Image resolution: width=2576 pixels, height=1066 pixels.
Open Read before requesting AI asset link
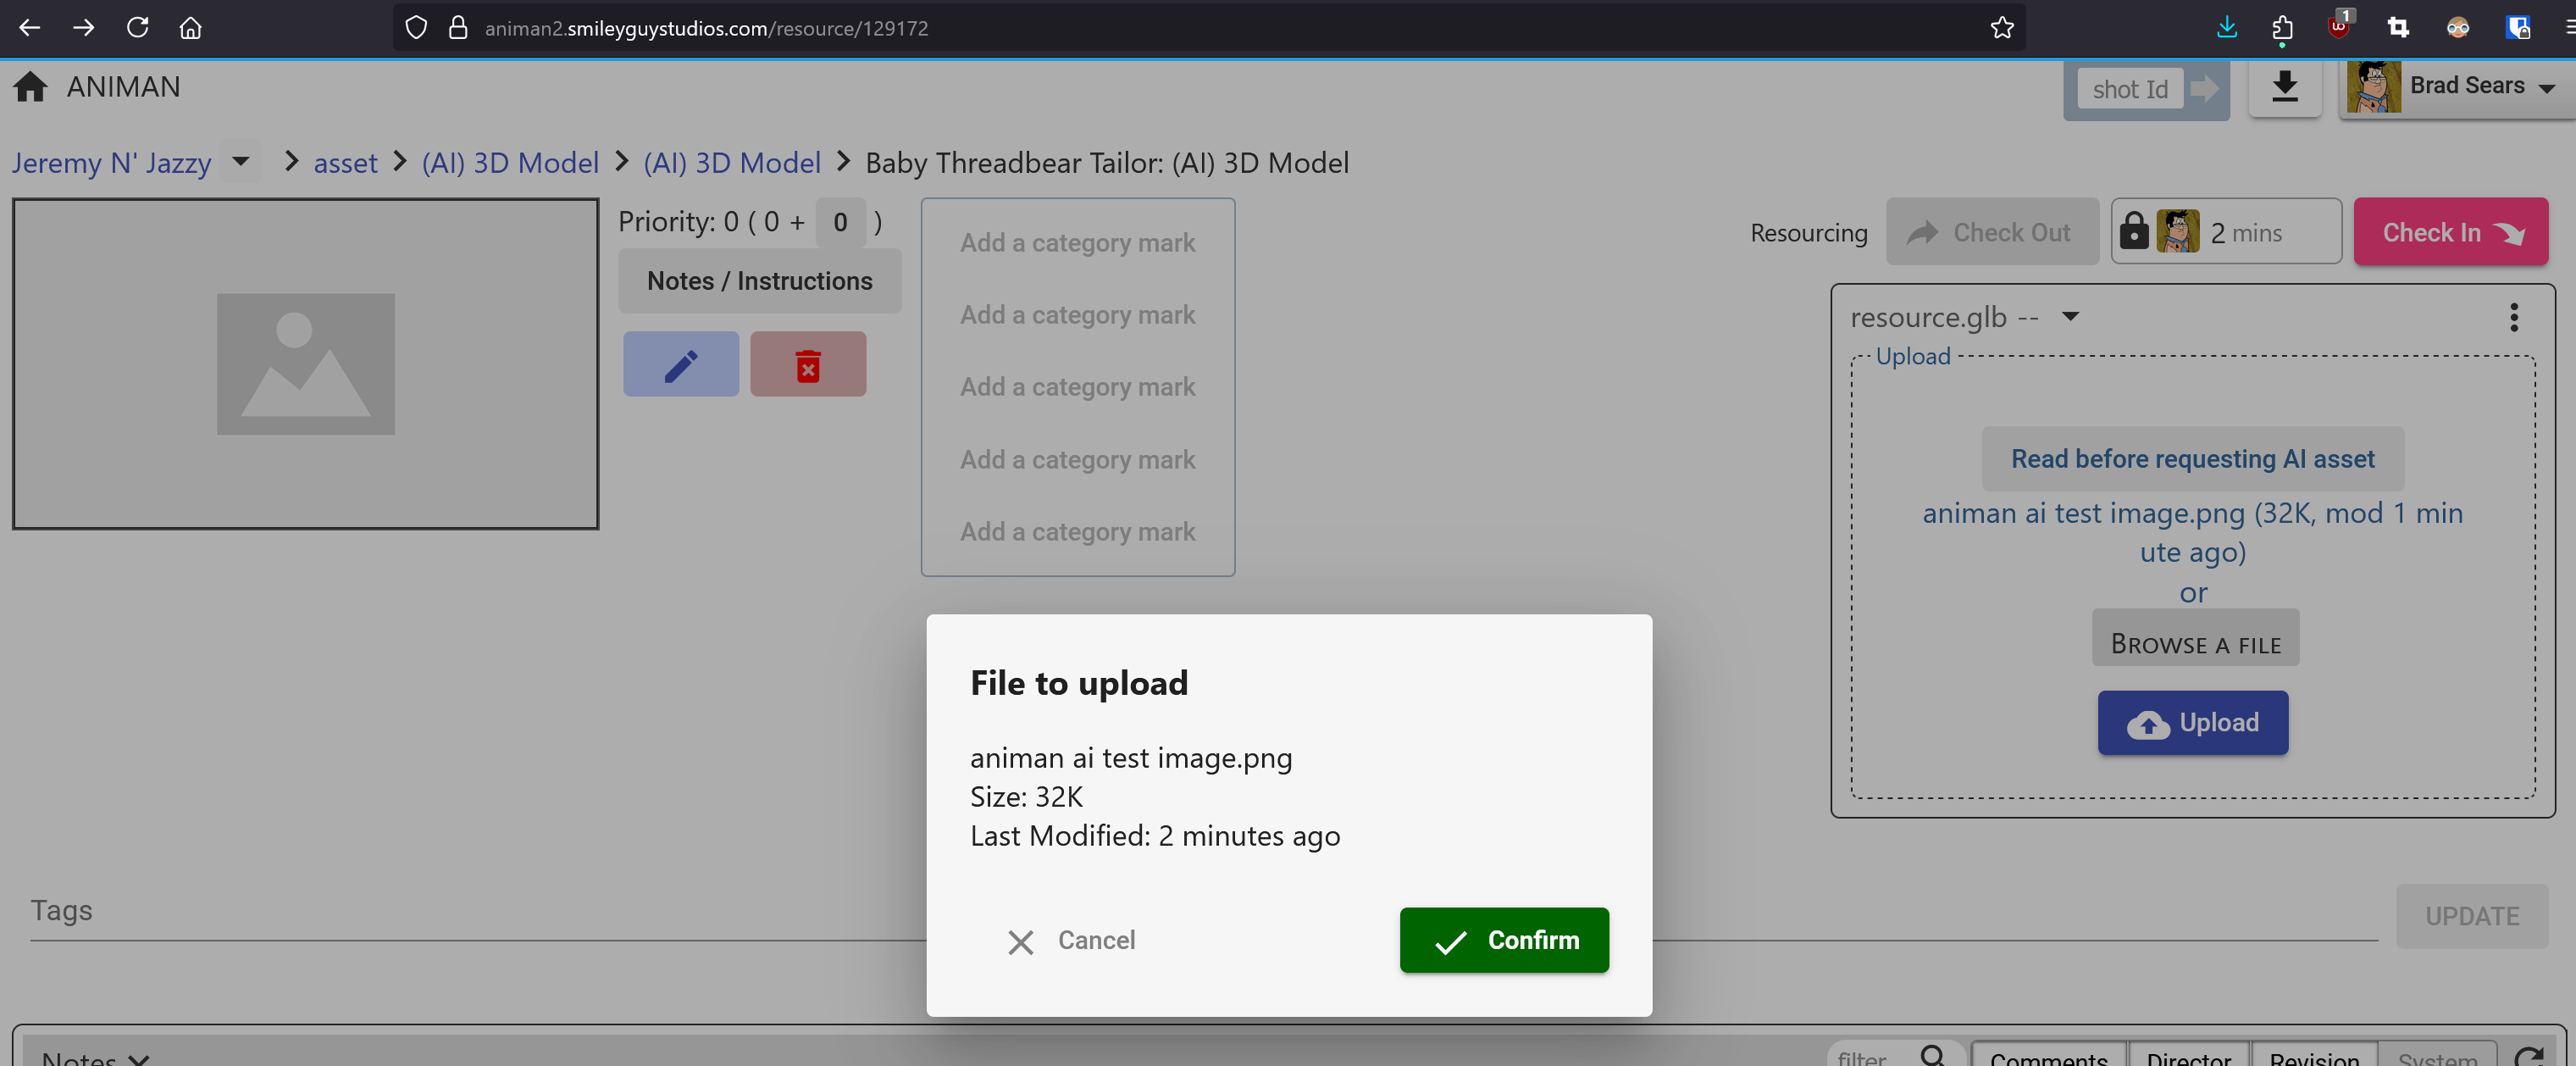(x=2192, y=459)
